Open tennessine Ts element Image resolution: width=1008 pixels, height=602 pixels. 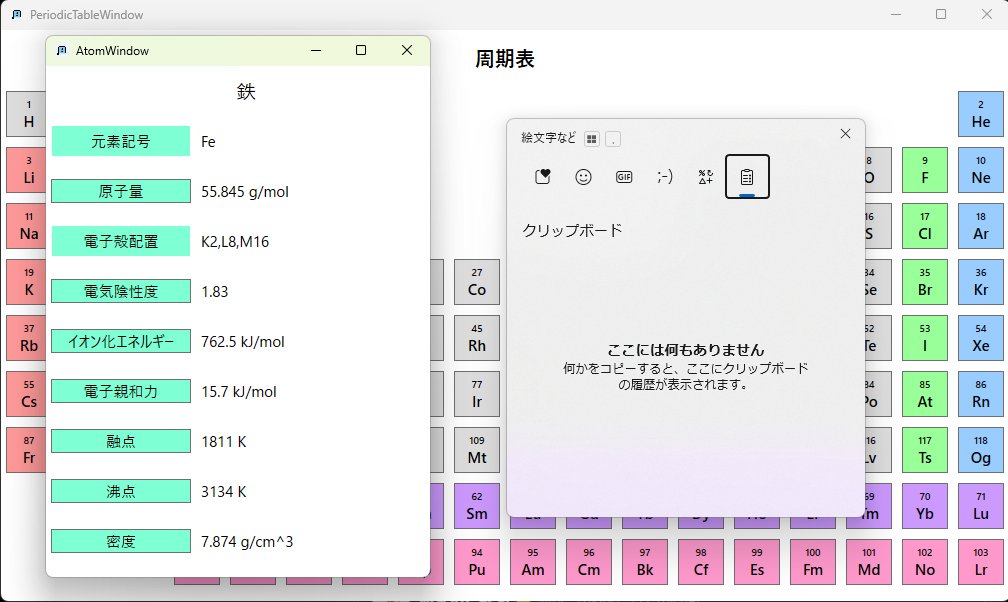924,450
